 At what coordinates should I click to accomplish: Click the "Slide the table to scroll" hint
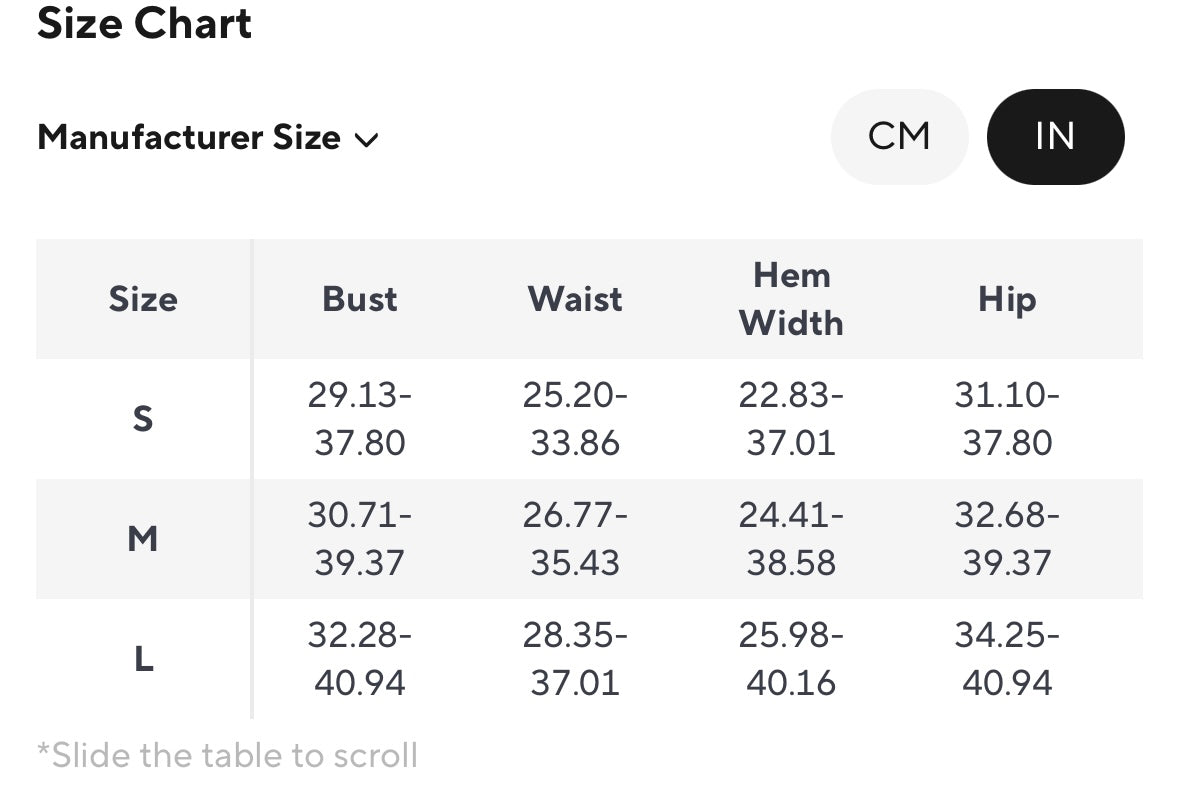pos(227,755)
